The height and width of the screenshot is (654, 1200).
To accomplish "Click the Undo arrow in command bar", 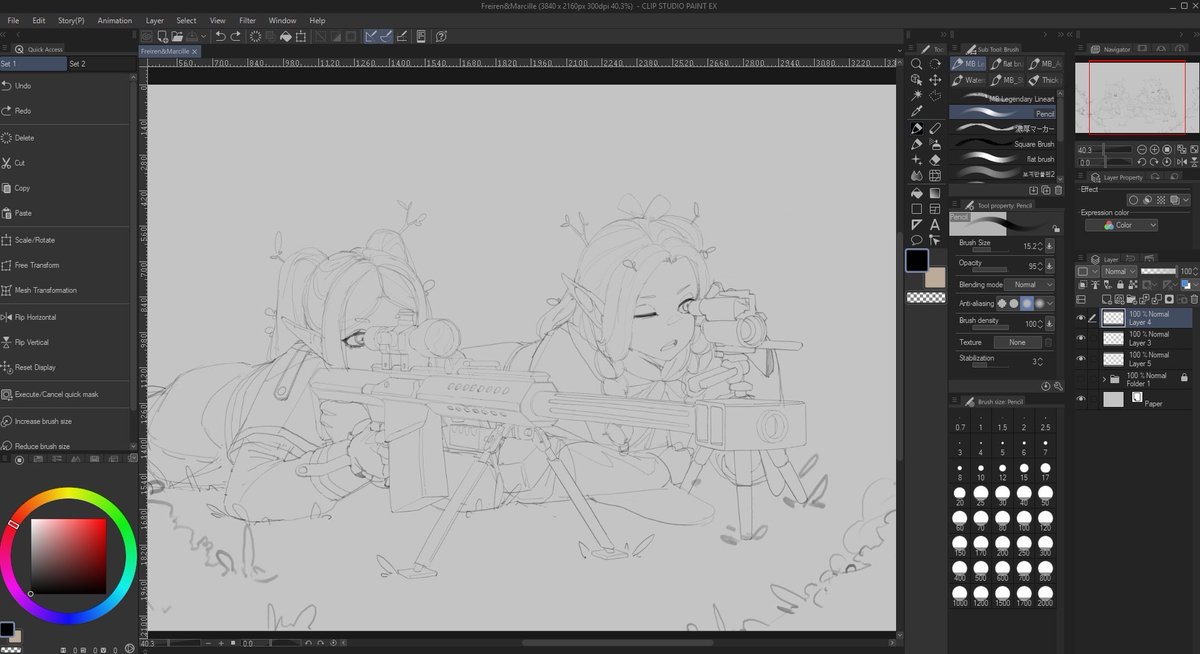I will point(220,37).
